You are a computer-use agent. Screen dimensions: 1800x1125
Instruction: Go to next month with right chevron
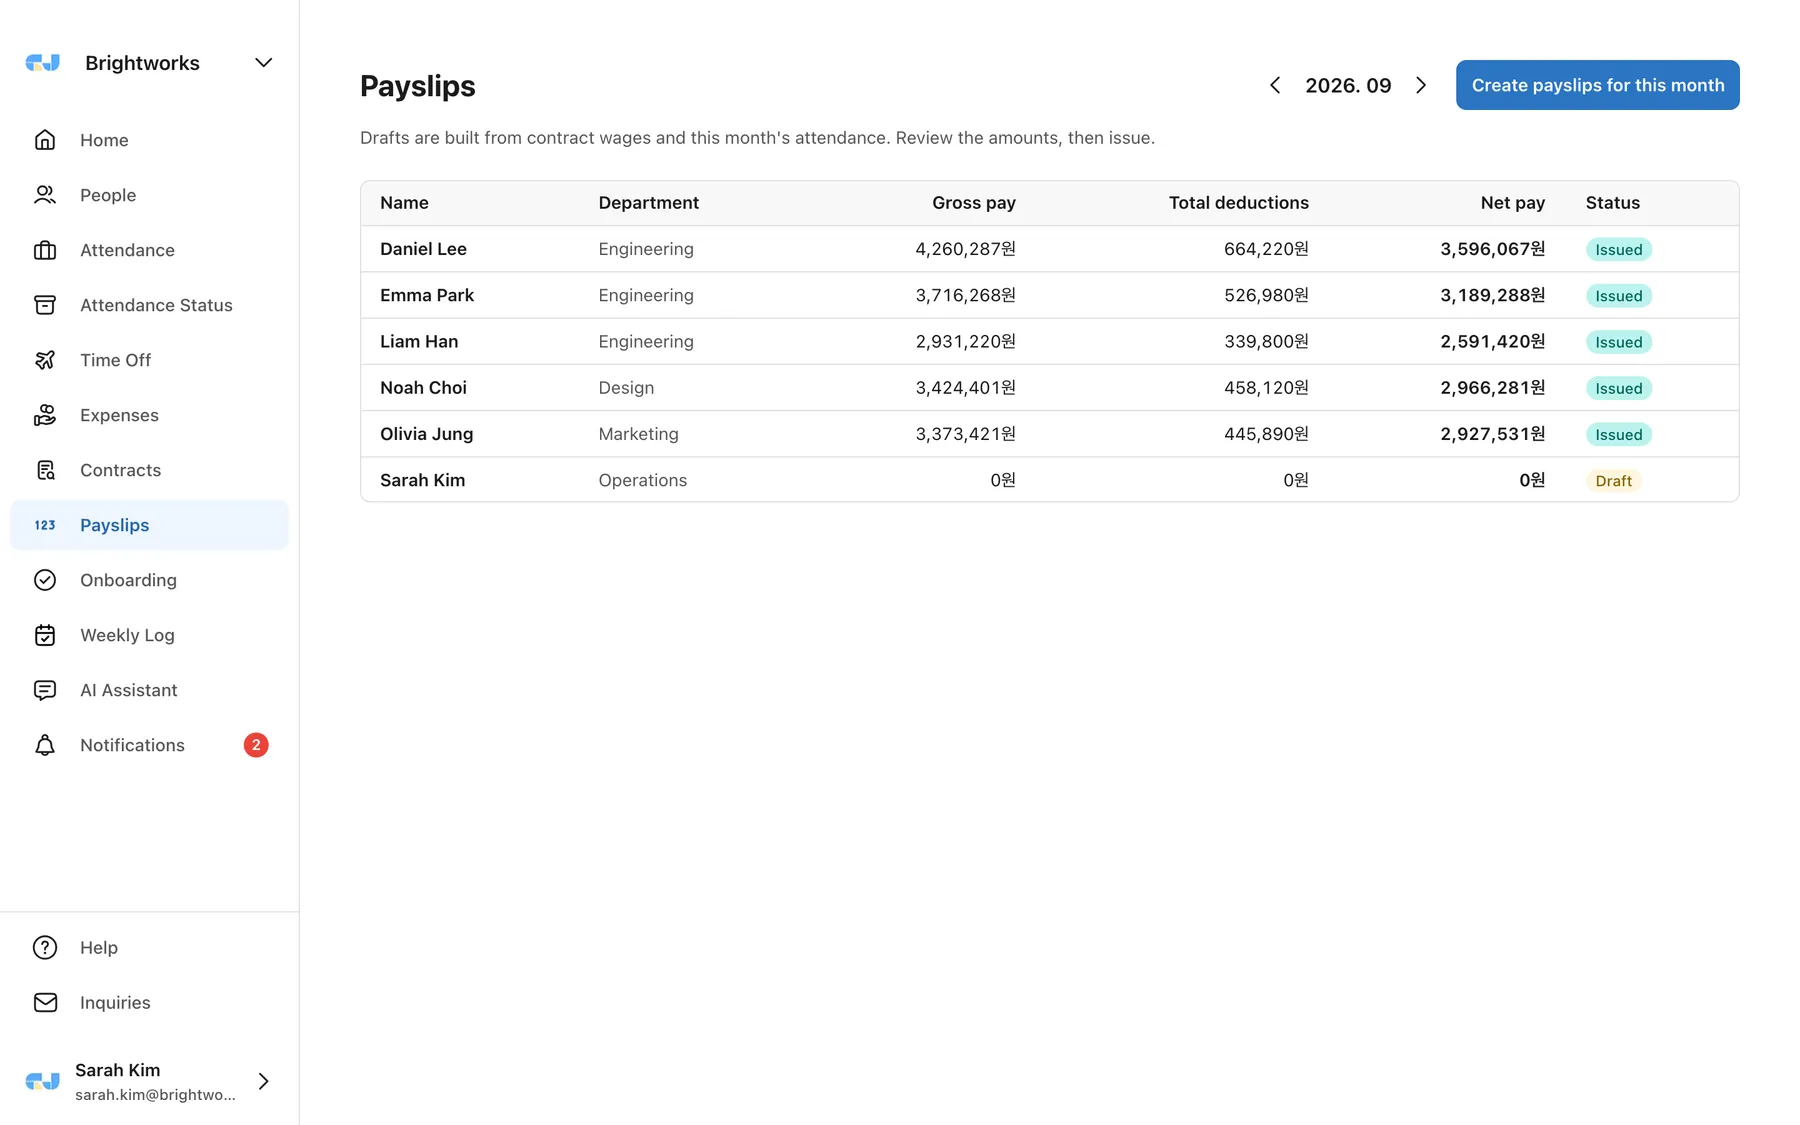(x=1421, y=85)
